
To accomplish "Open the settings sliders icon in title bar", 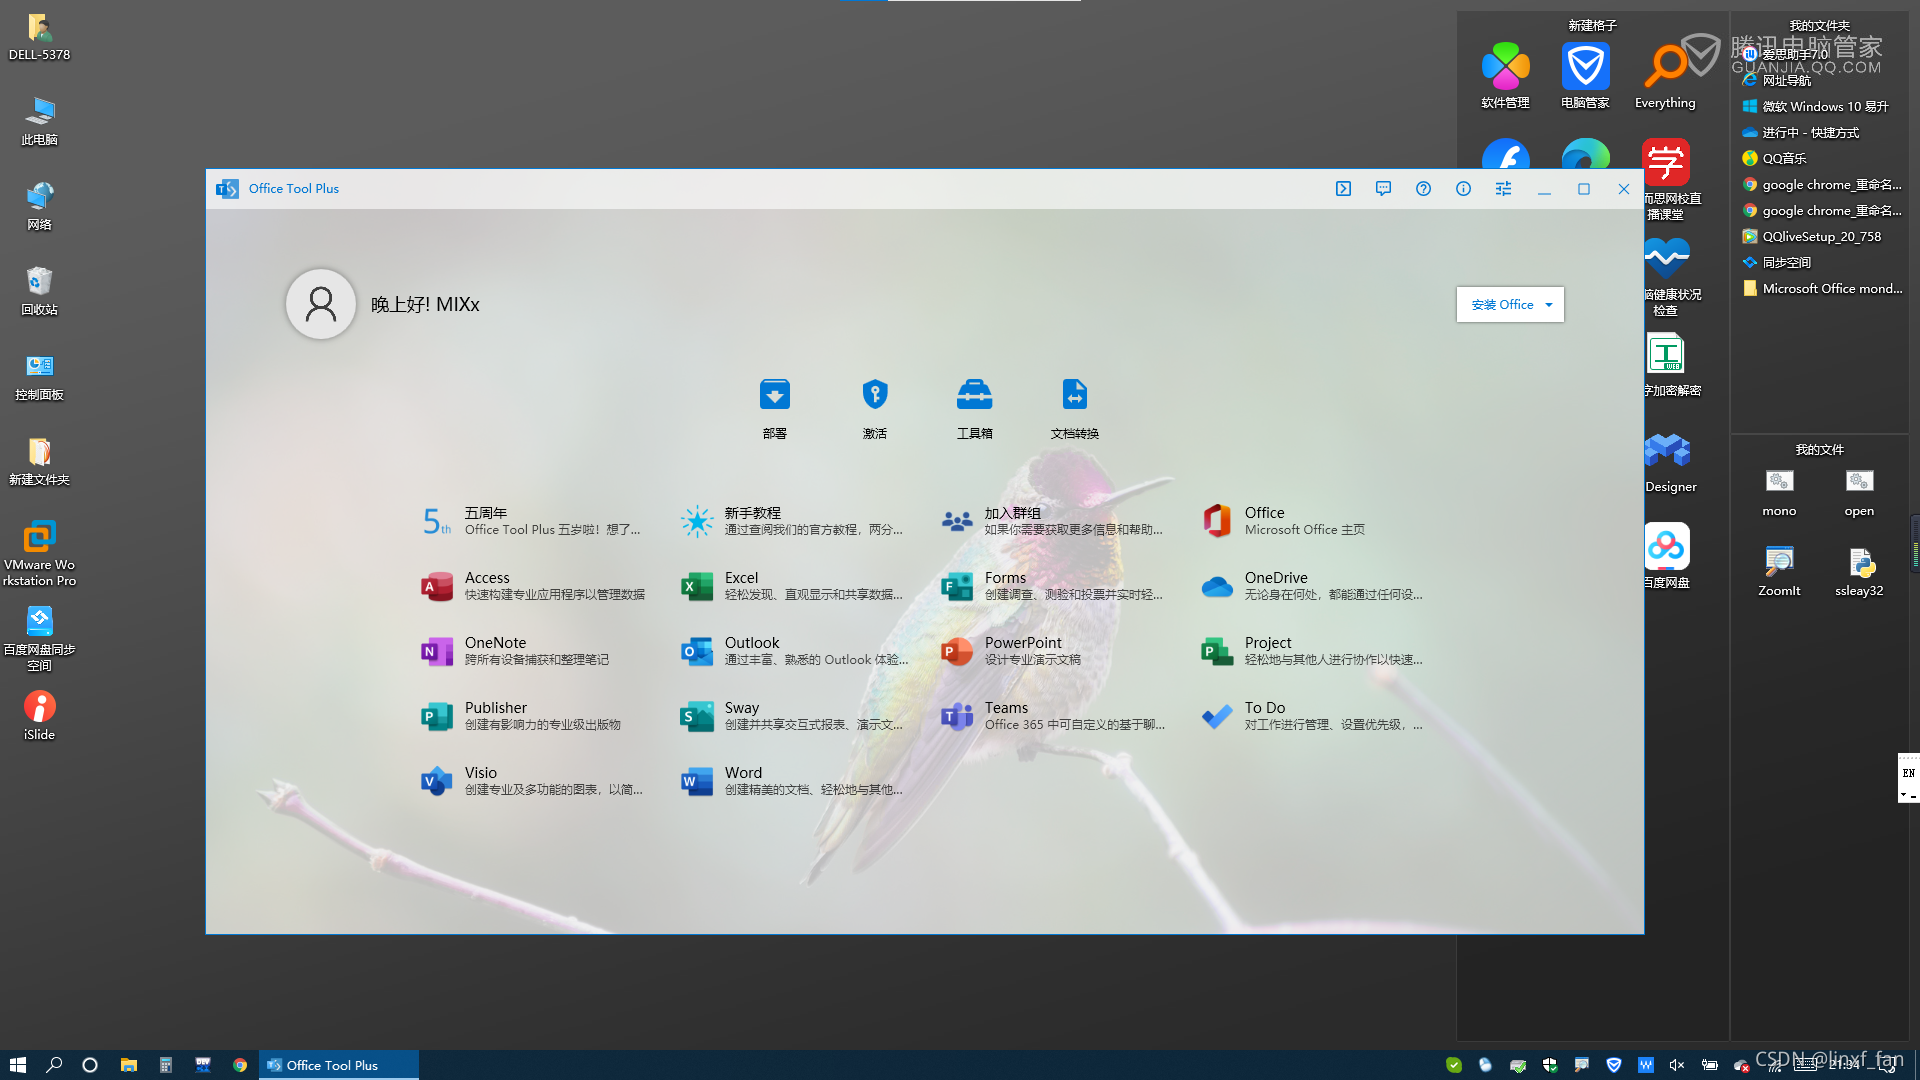I will click(x=1503, y=188).
